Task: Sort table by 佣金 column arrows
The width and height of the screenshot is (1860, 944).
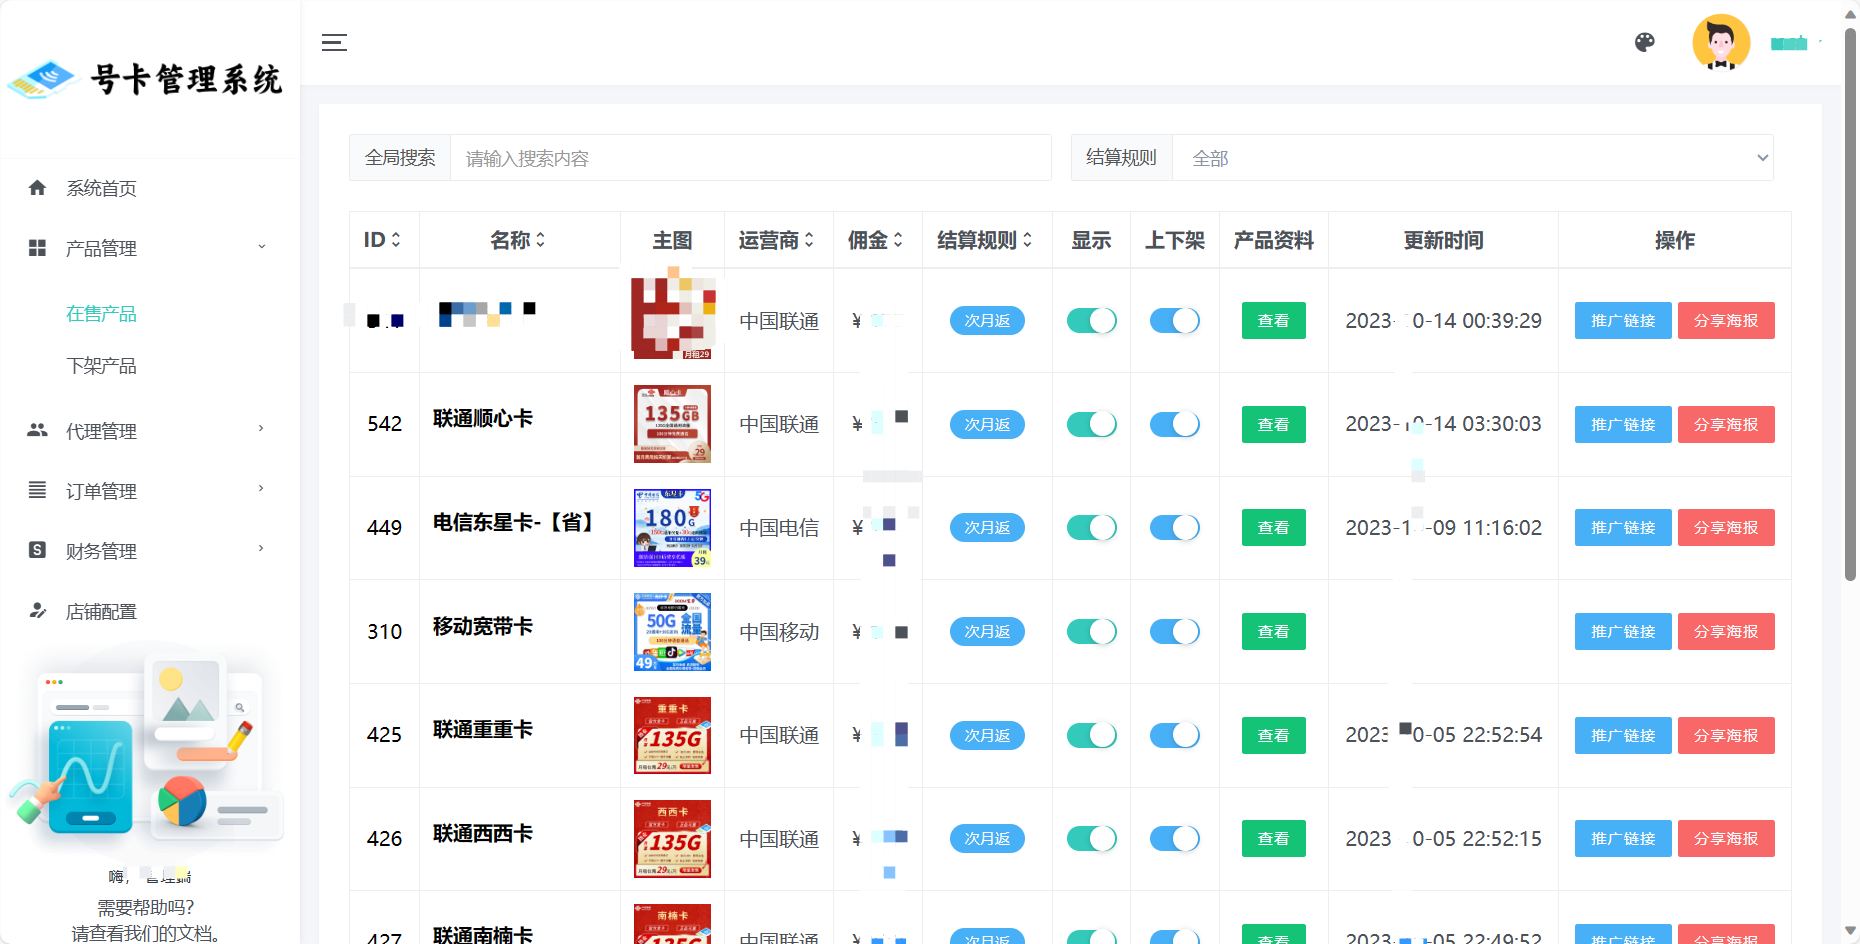Action: (x=898, y=240)
